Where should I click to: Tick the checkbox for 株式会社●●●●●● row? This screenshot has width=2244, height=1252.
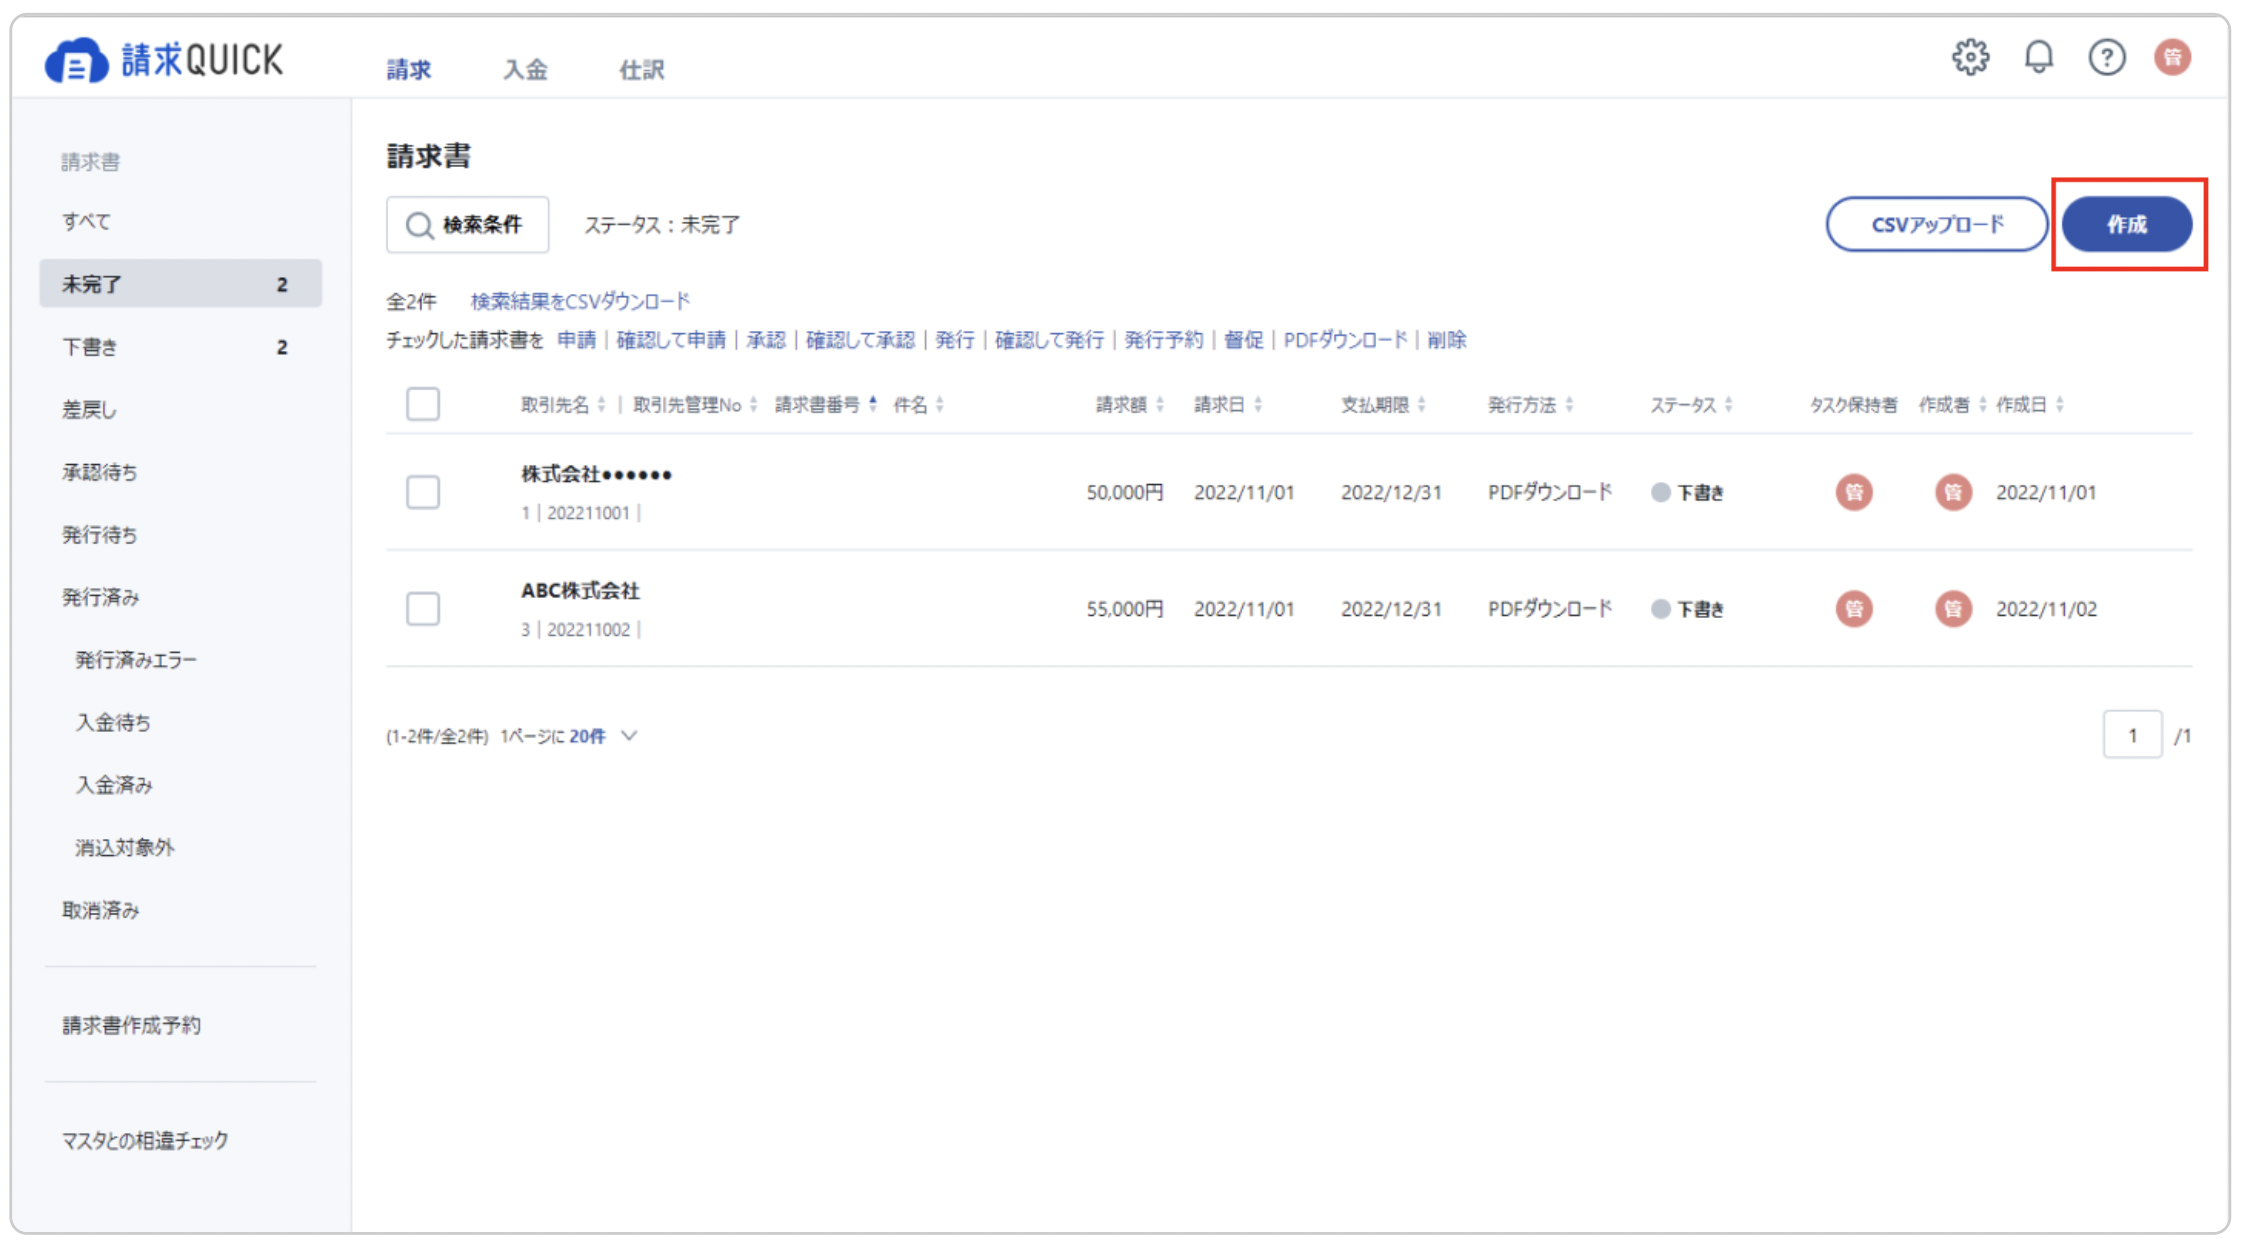[x=423, y=492]
